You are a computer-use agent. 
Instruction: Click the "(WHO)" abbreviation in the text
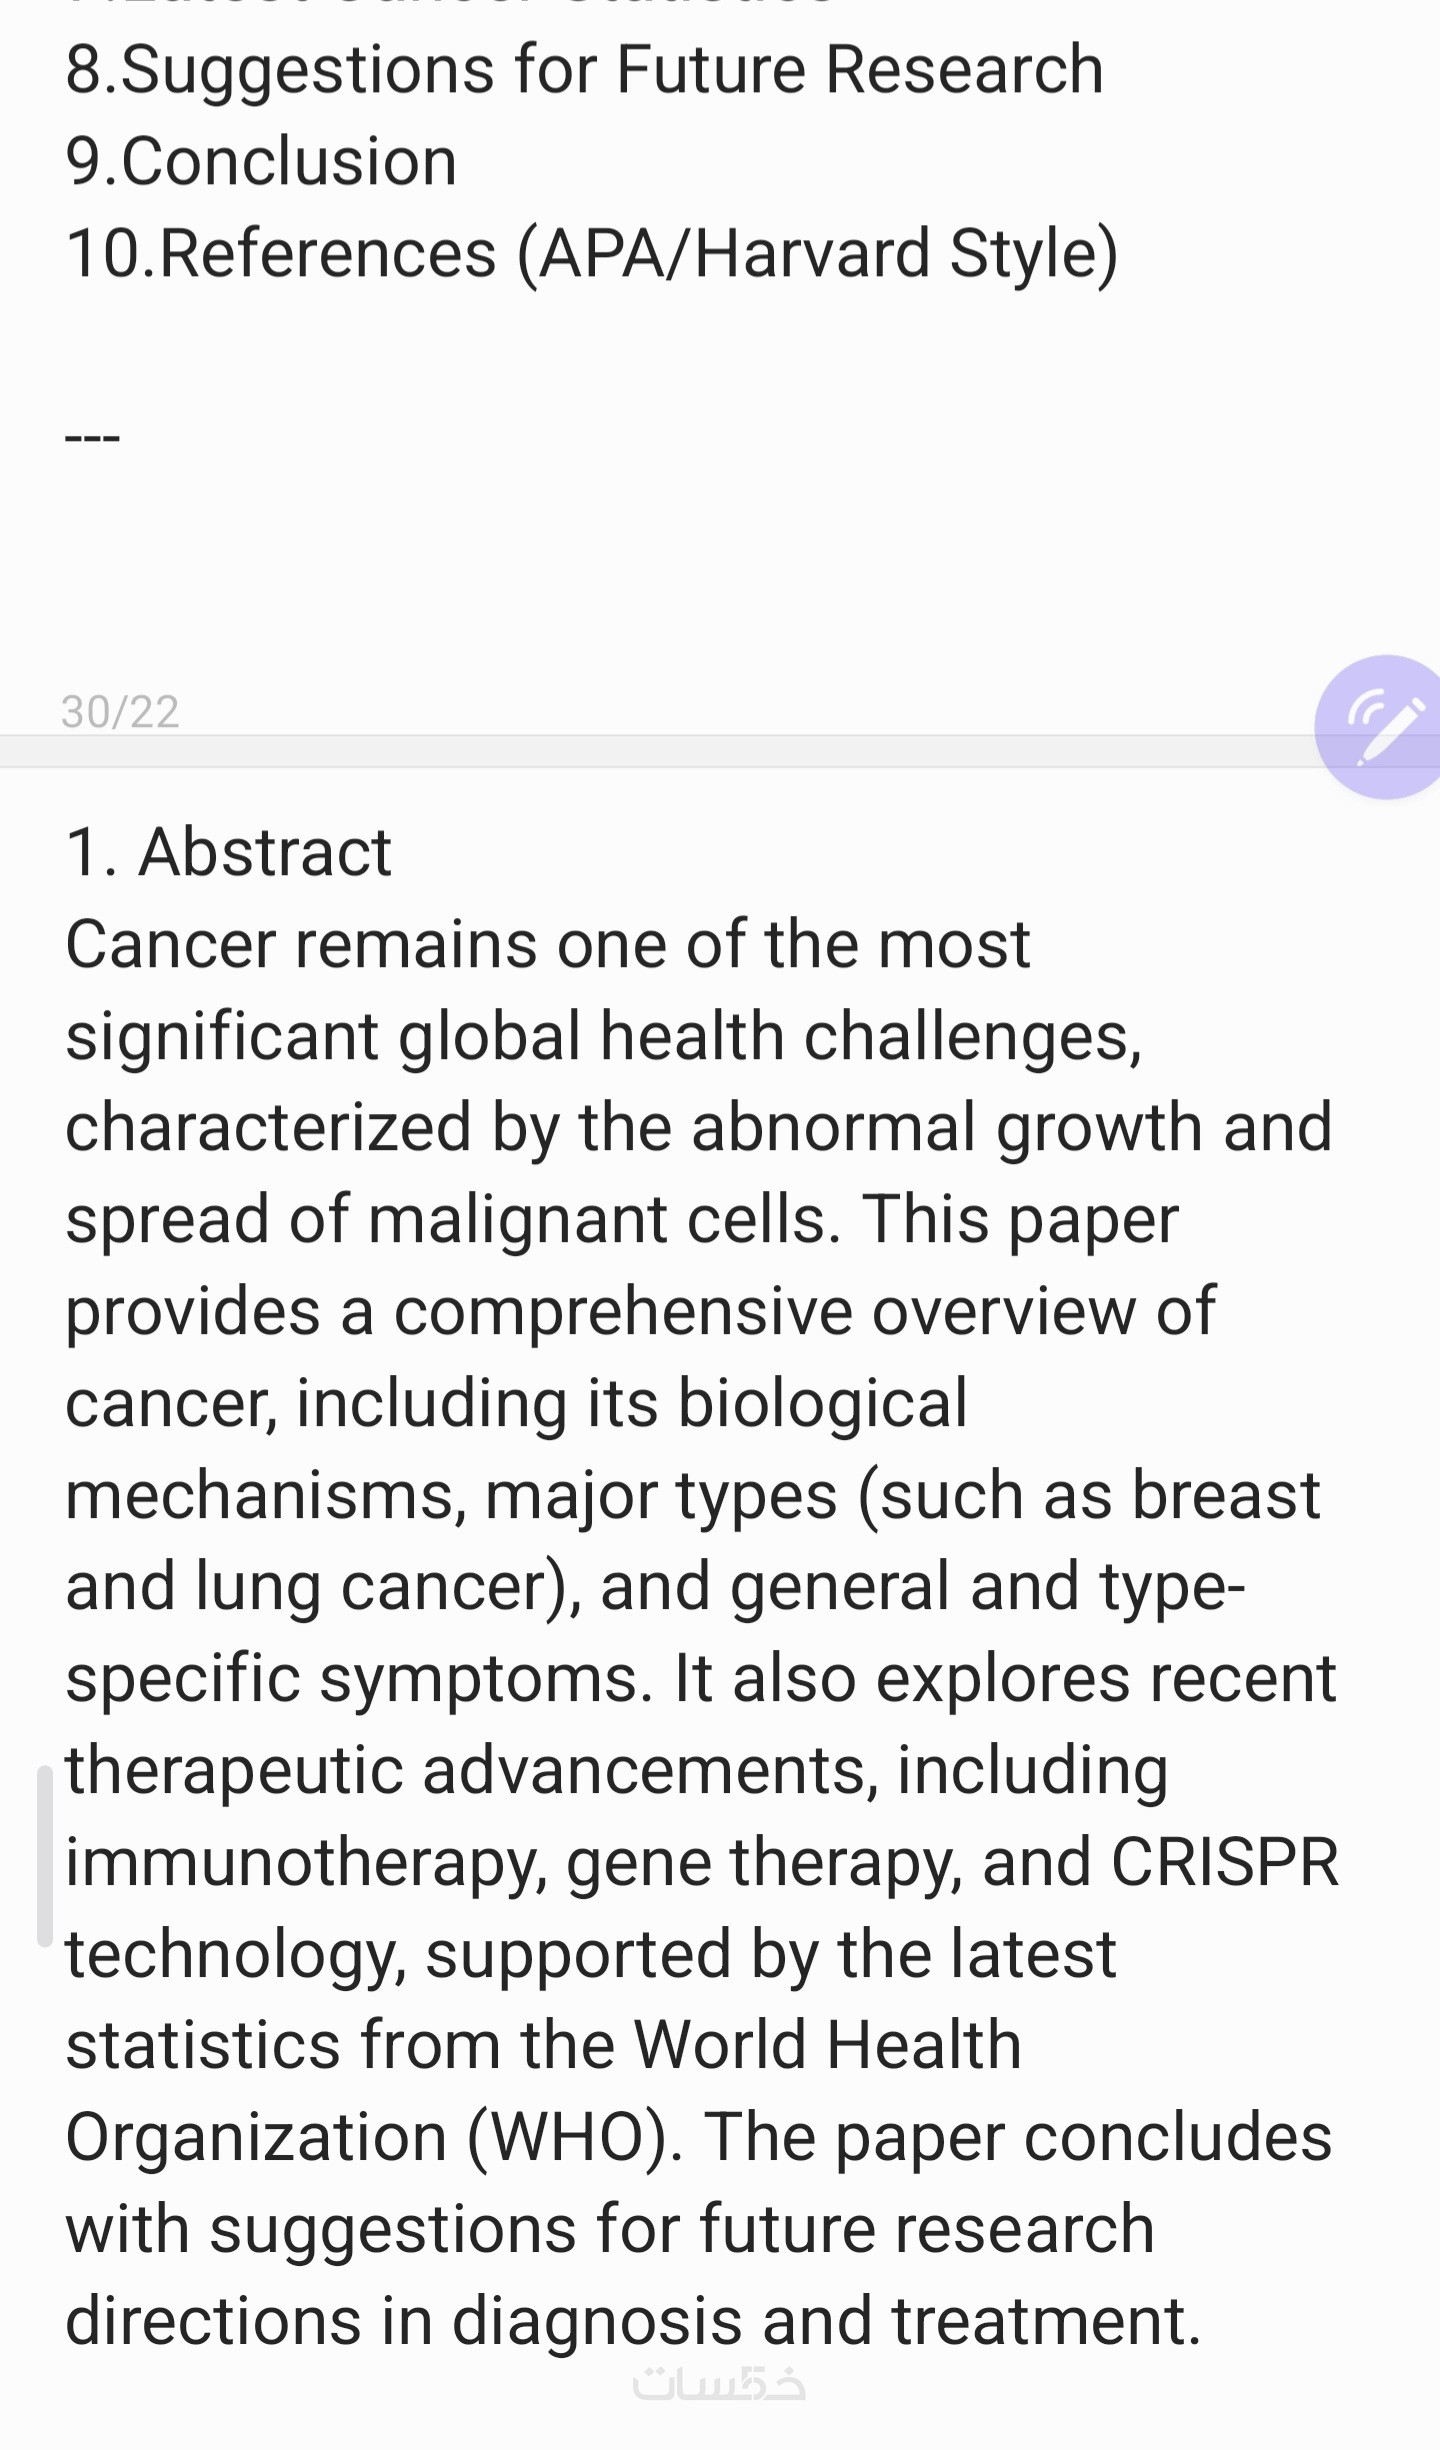[567, 2138]
